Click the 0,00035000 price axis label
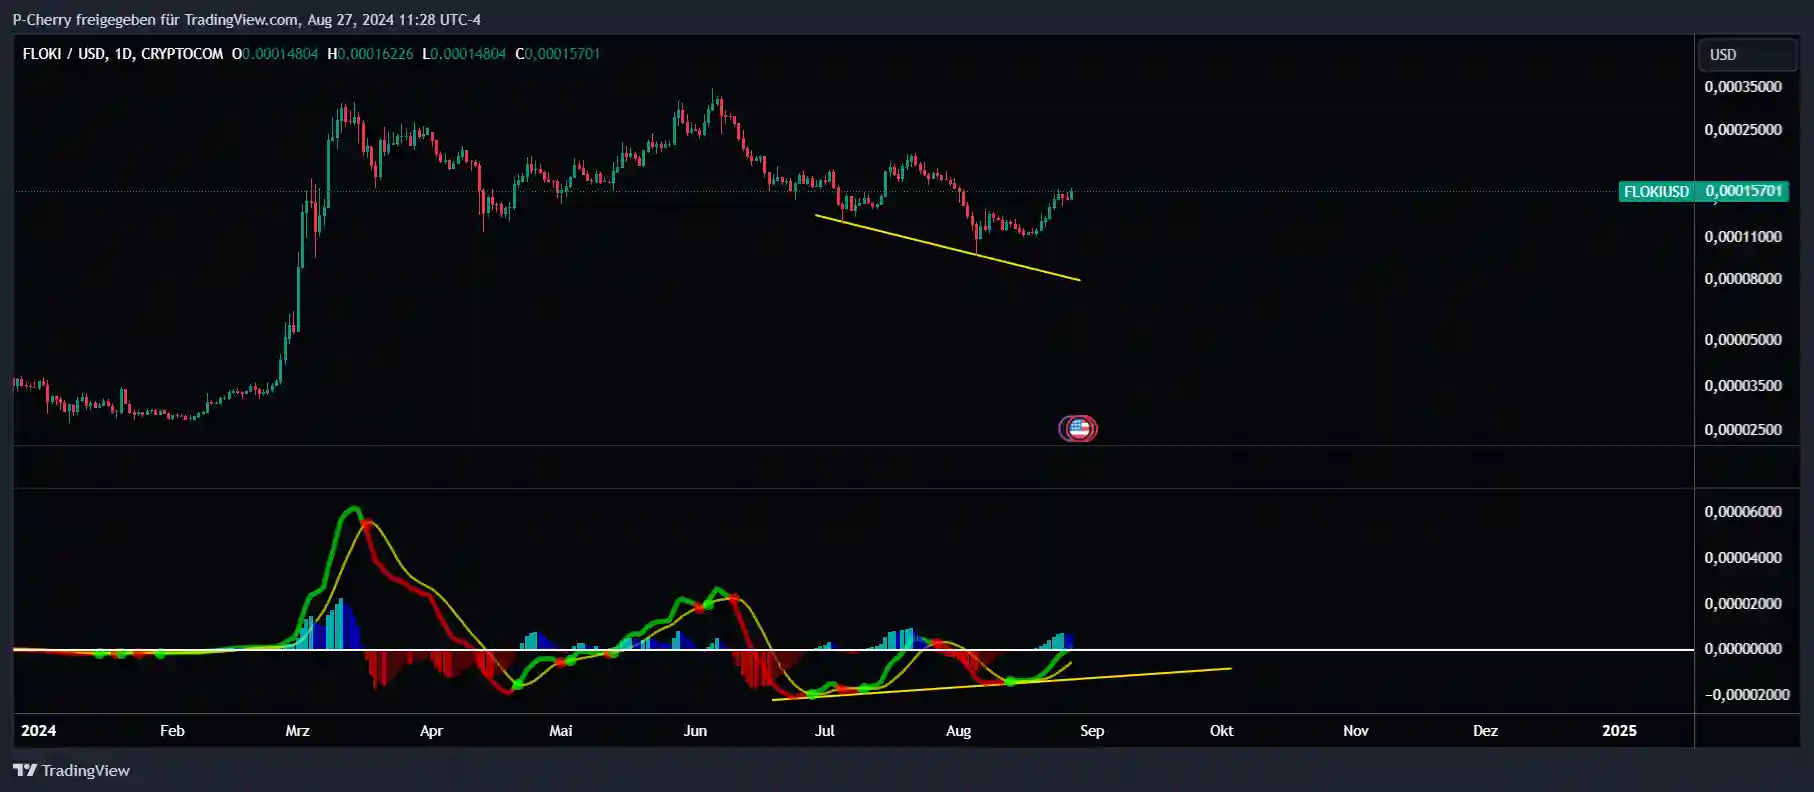The width and height of the screenshot is (1814, 792). 1743,87
